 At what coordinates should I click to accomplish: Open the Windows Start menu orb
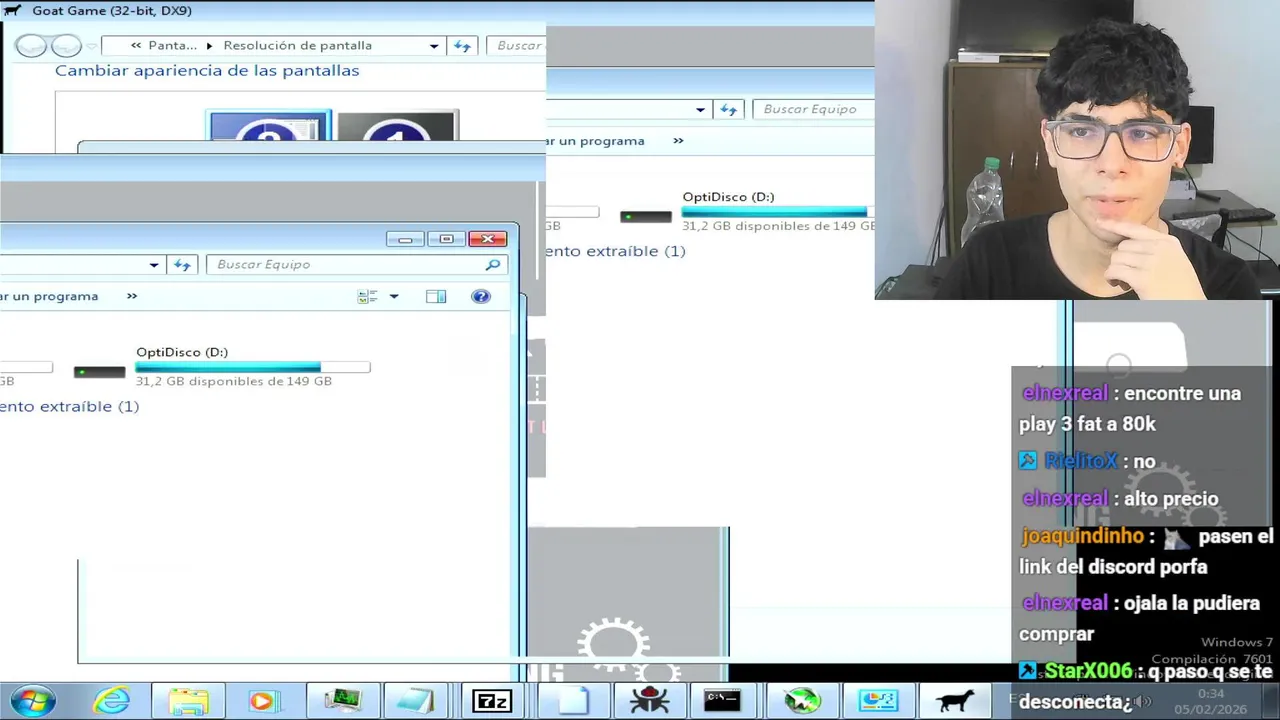(32, 701)
